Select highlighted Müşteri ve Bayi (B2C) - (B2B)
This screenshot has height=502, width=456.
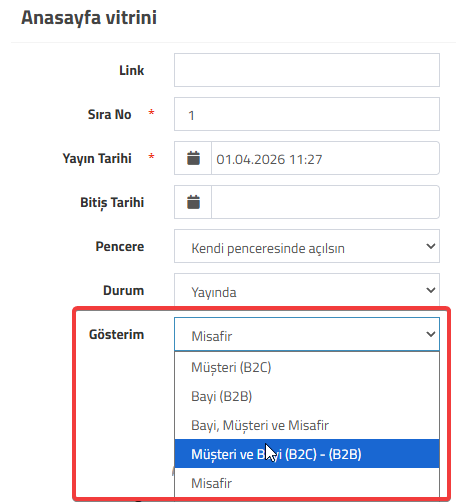tap(307, 454)
